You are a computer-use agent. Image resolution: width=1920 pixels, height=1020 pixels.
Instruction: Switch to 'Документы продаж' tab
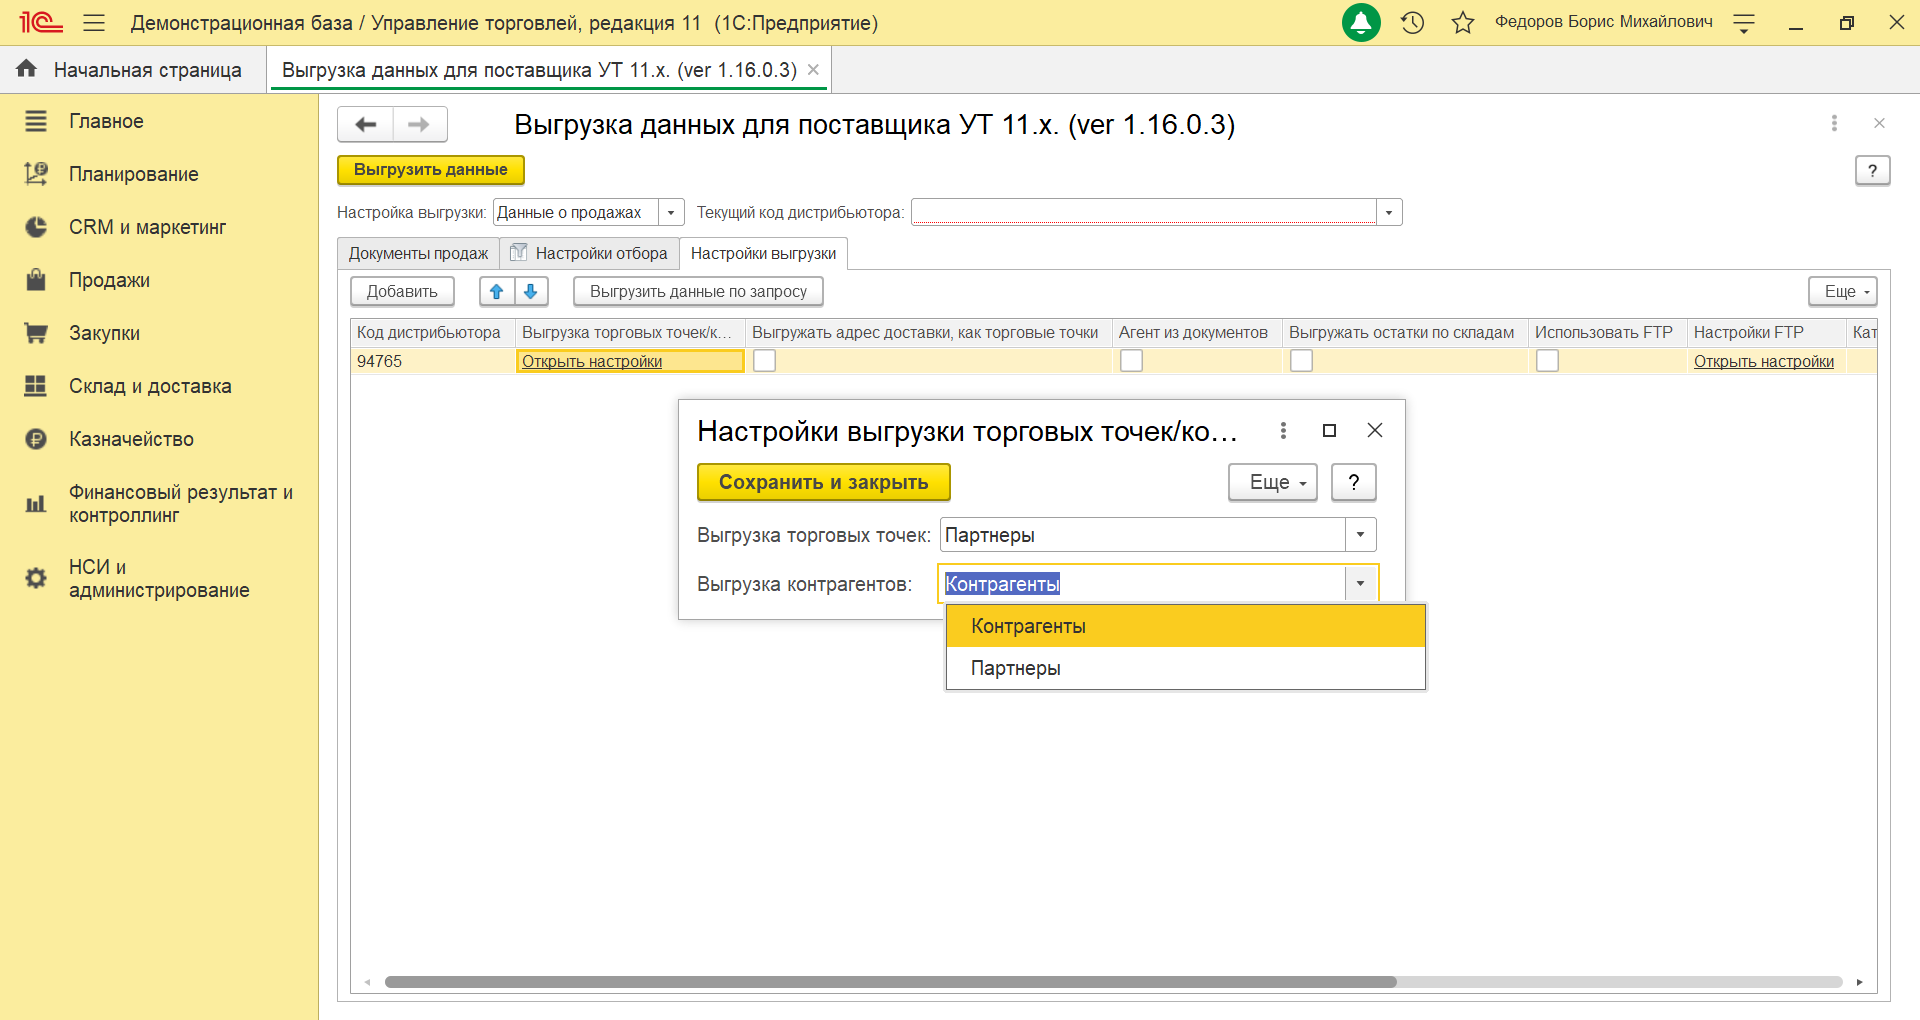418,254
